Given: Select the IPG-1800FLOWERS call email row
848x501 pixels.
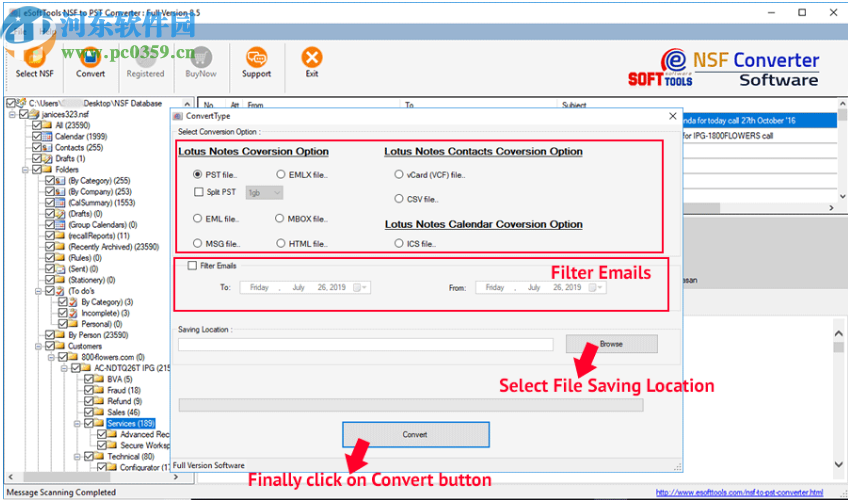Looking at the screenshot, I should click(x=759, y=136).
